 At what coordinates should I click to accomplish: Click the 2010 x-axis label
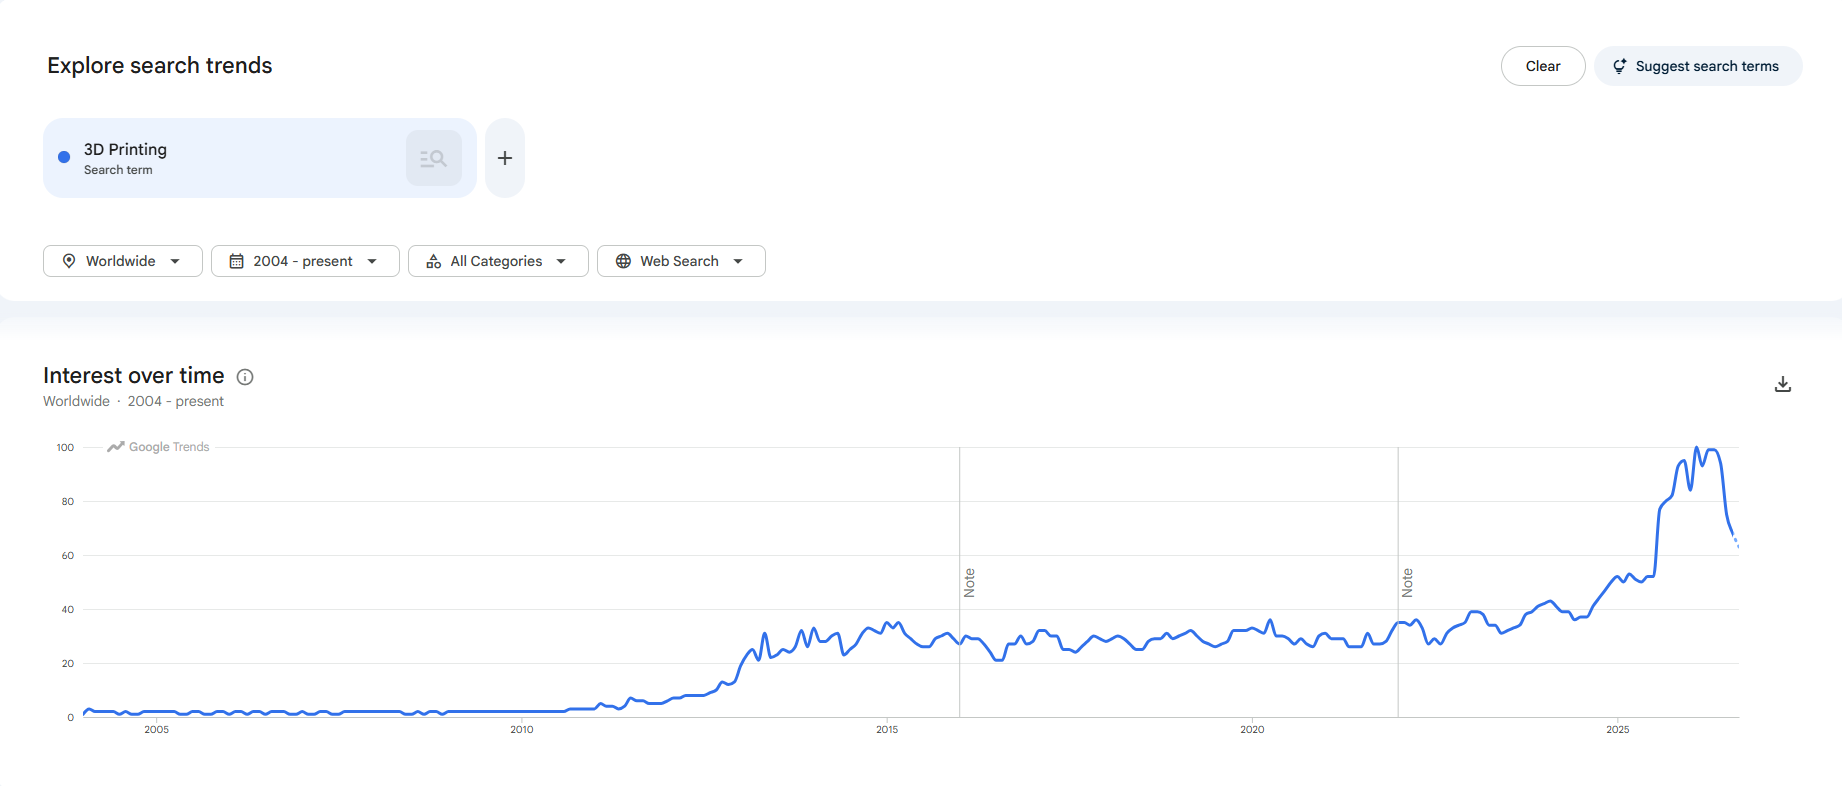click(521, 730)
